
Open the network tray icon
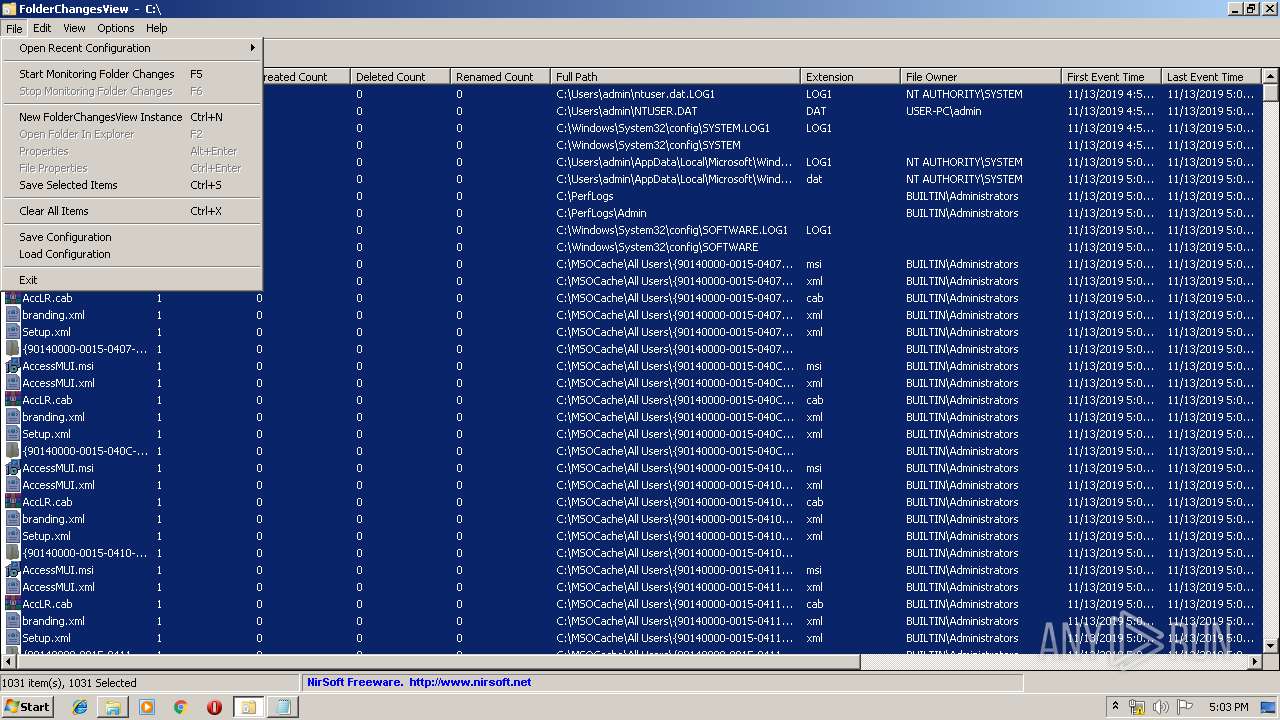1137,707
